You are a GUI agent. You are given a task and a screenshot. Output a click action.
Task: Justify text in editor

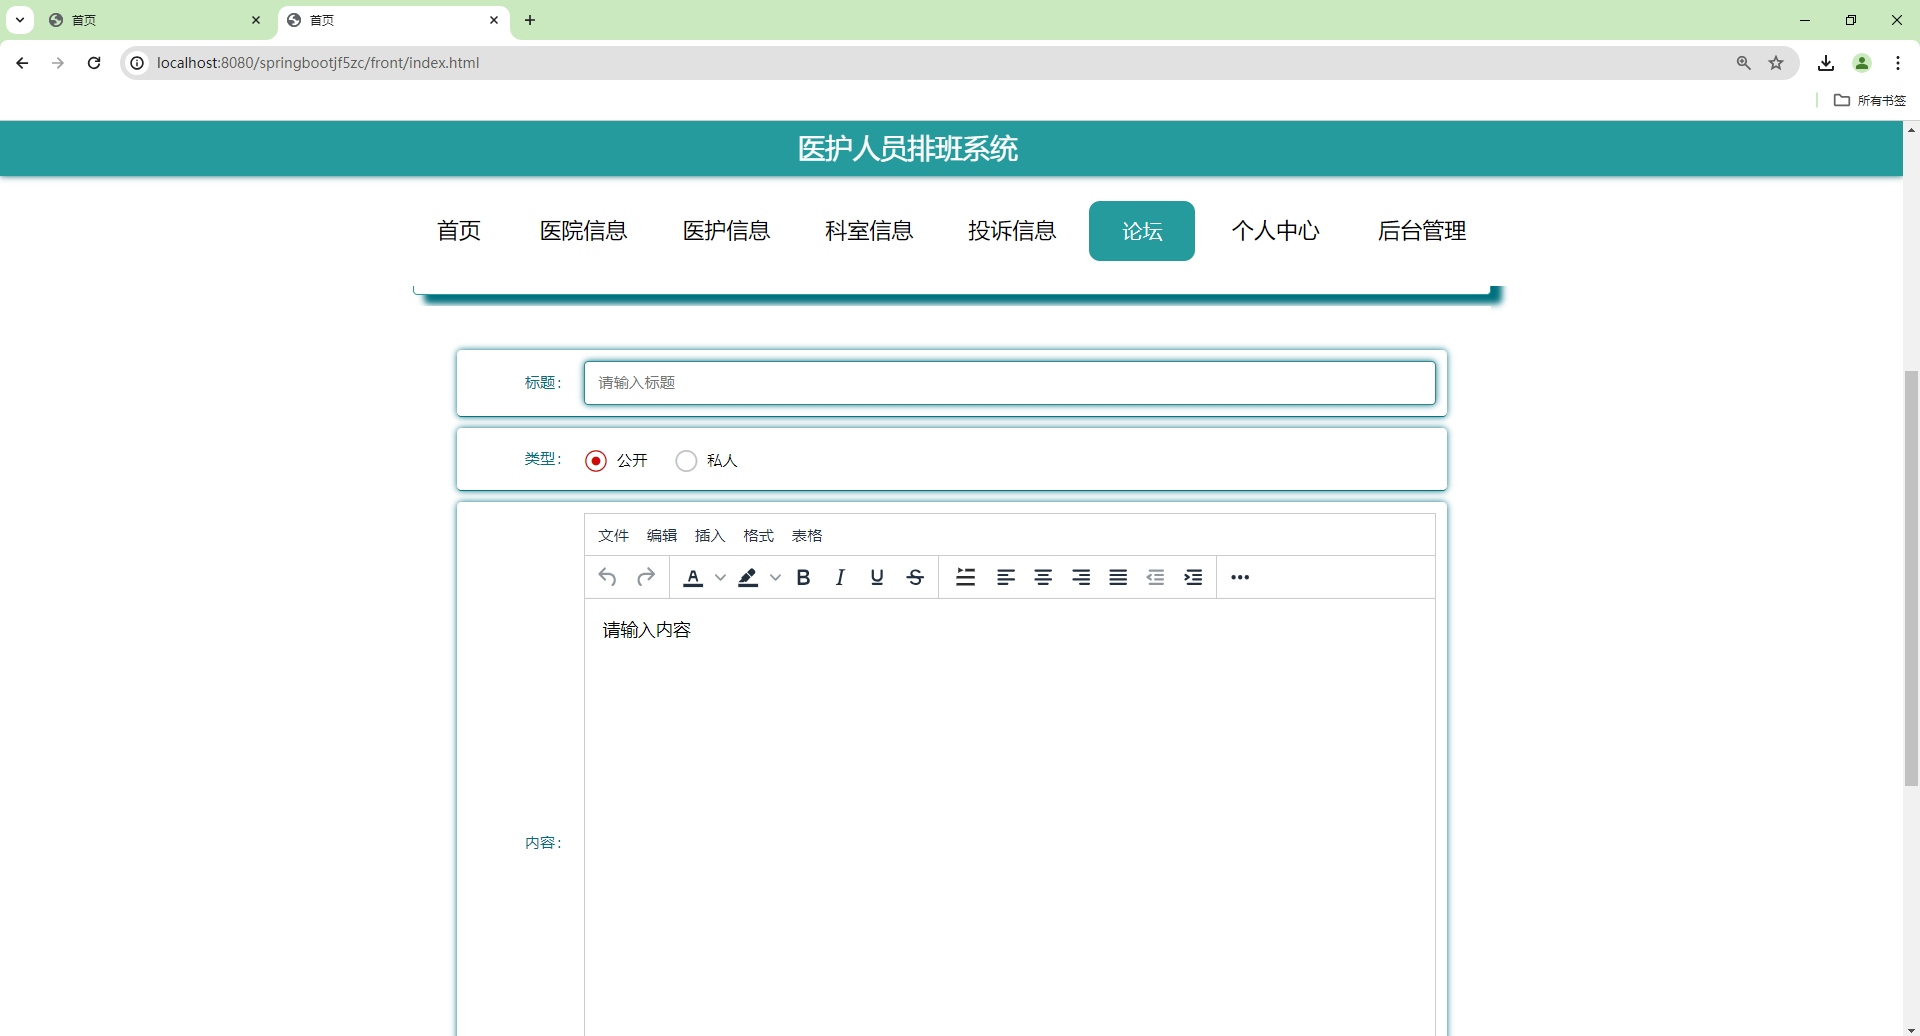coord(1118,577)
